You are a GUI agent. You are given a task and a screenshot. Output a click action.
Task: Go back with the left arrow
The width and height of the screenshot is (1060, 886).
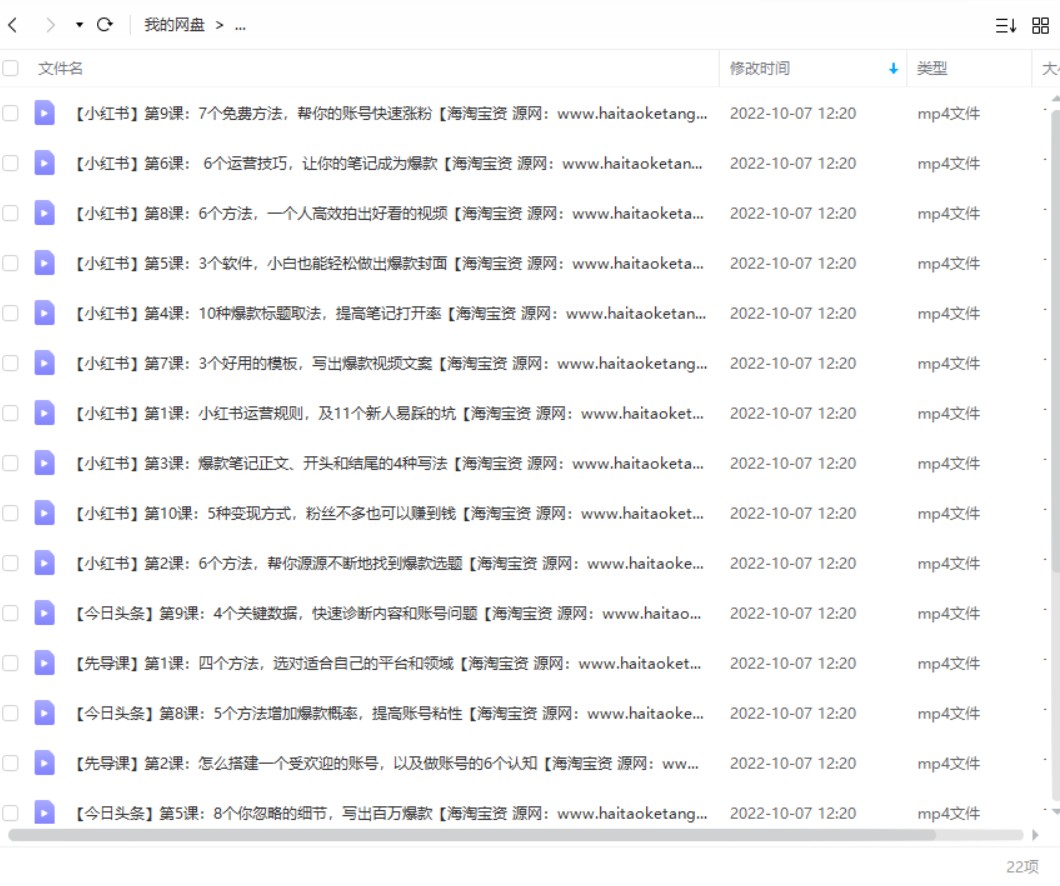pyautogui.click(x=12, y=25)
